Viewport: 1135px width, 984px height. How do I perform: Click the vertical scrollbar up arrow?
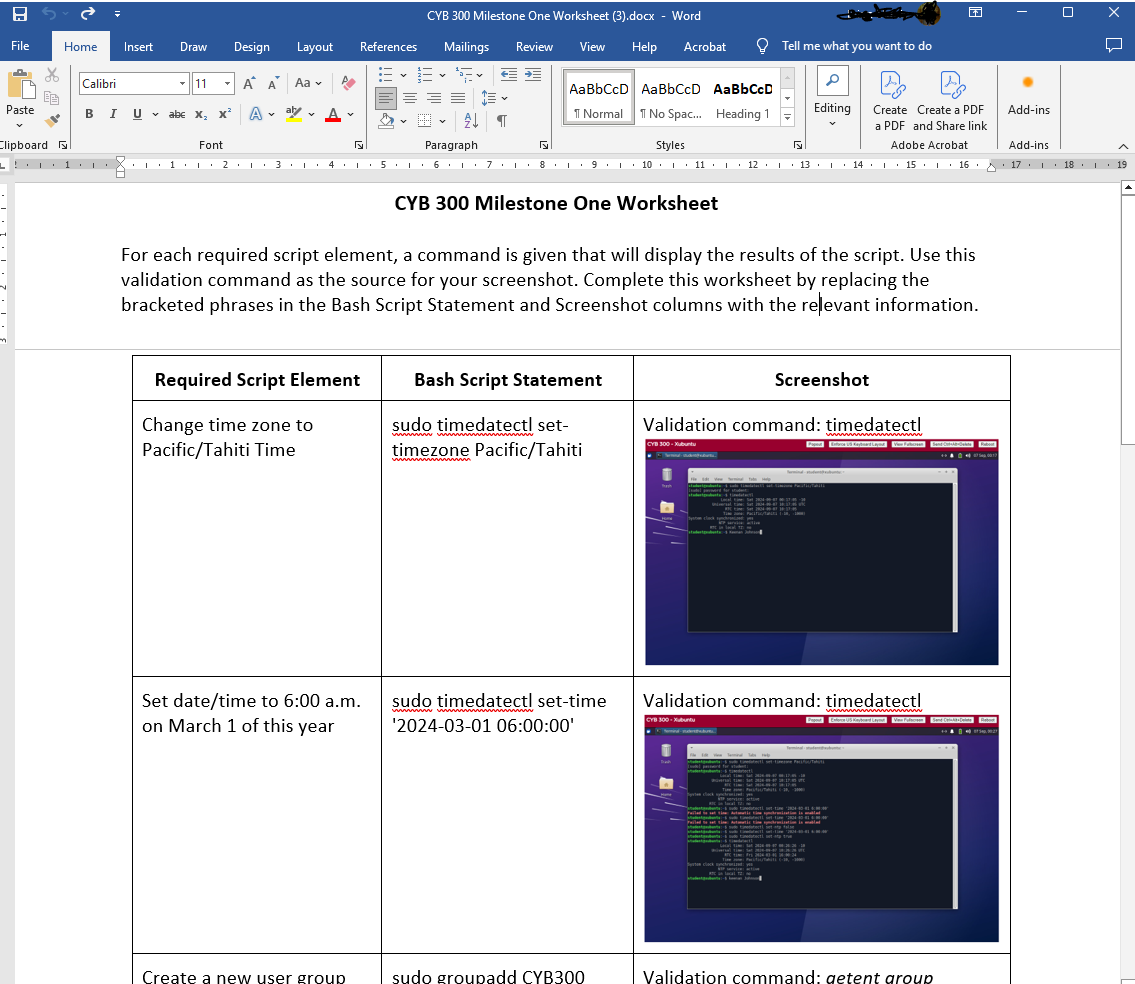pyautogui.click(x=1128, y=188)
